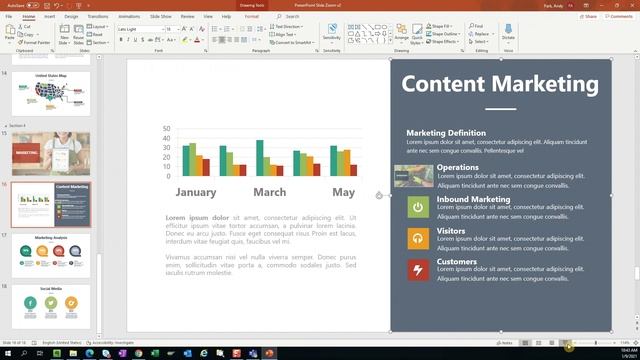Screen dimensions: 640x360
Task: Click the Arrange button
Action: tap(402, 33)
